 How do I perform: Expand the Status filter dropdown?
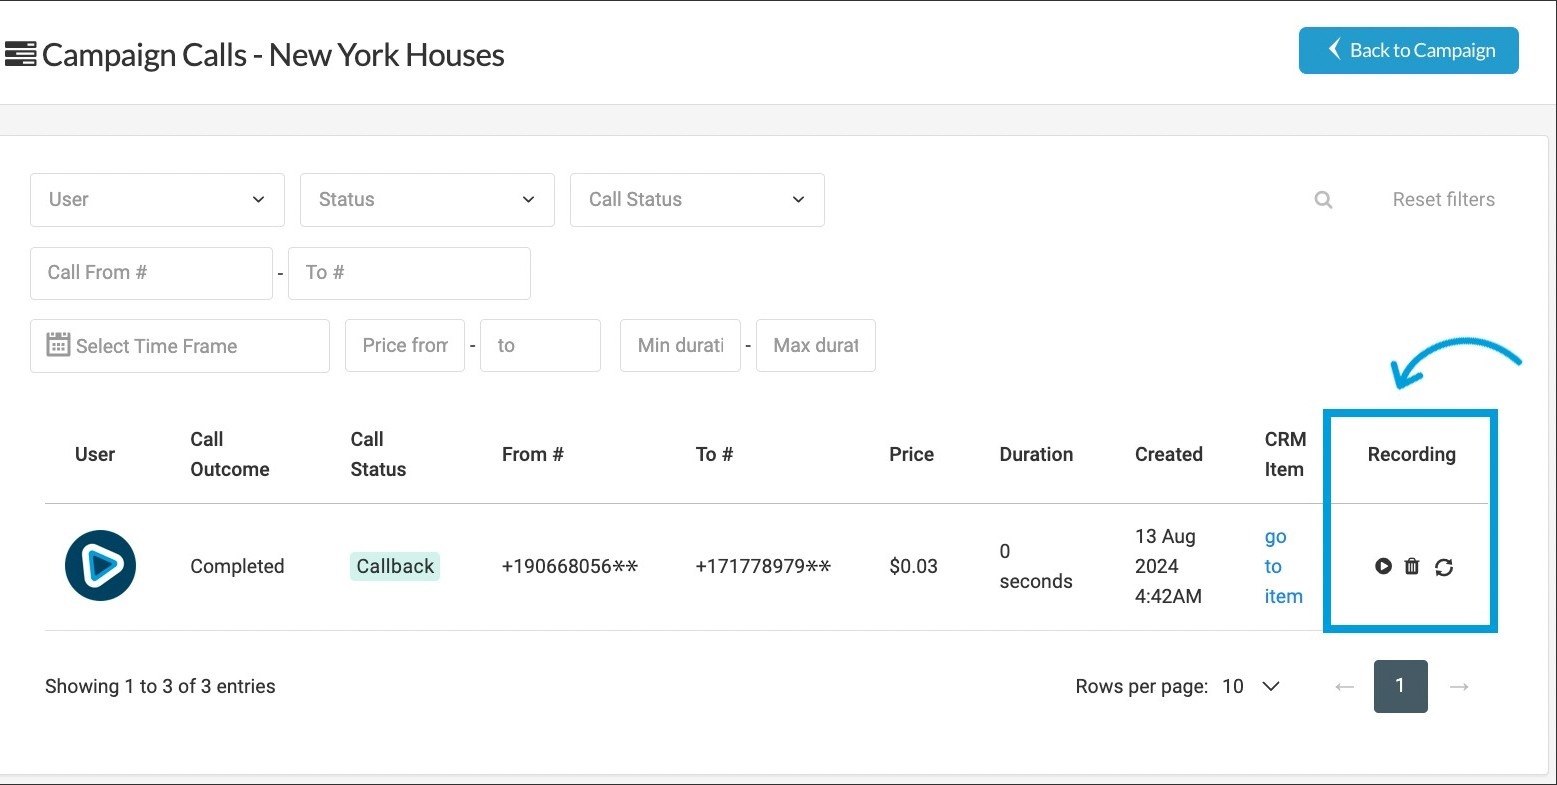point(427,200)
